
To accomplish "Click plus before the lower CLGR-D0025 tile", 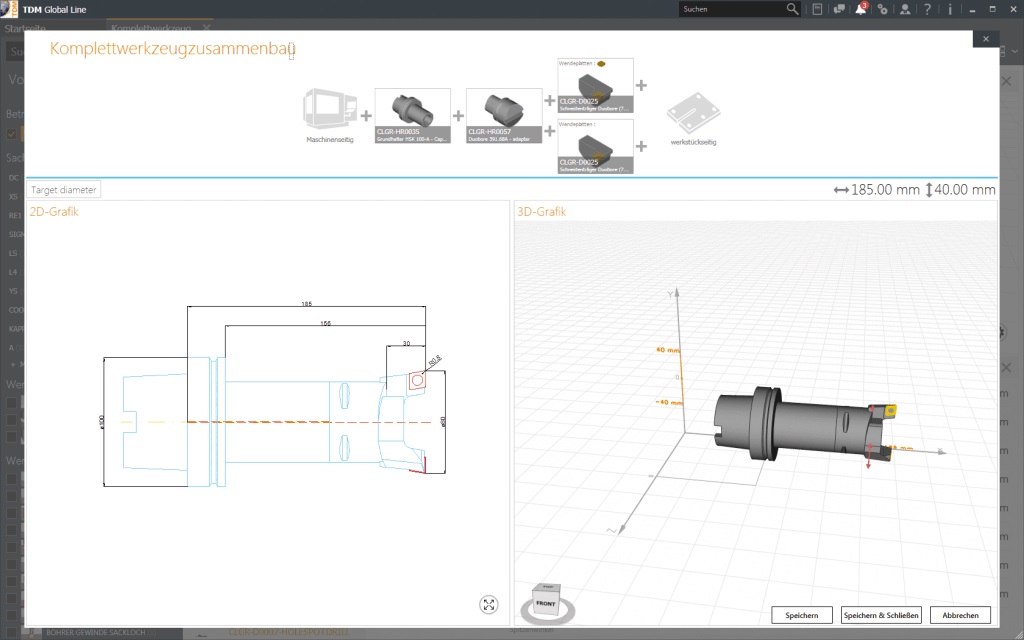I will tap(550, 131).
